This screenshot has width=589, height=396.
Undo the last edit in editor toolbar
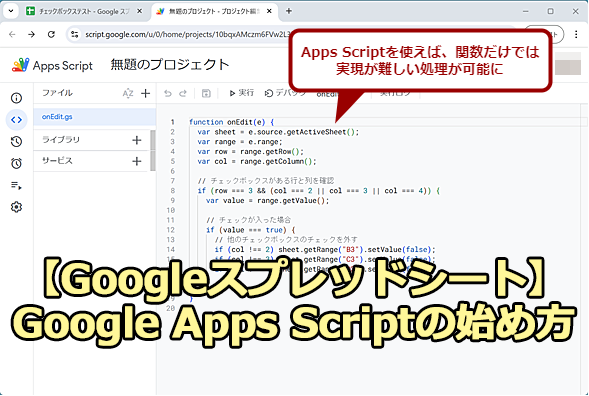coord(168,93)
